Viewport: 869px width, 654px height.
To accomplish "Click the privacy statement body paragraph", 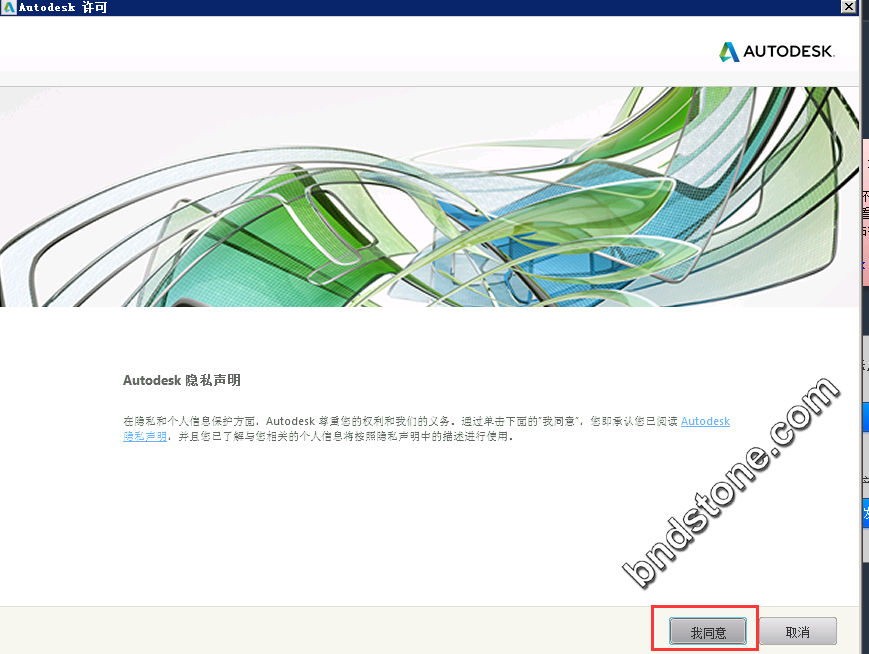I will point(400,429).
